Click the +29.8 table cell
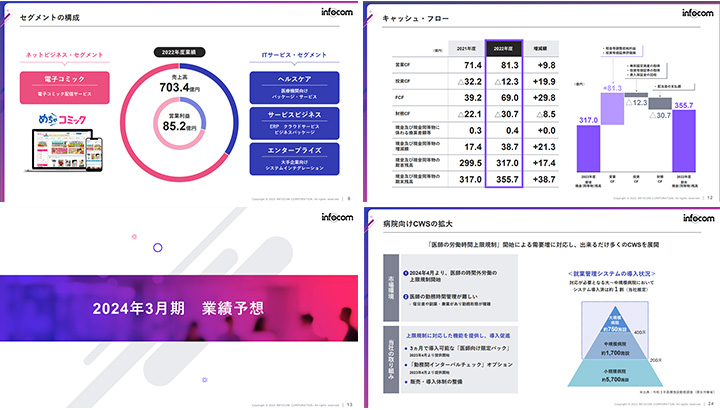This screenshot has height=410, width=720. tap(544, 98)
